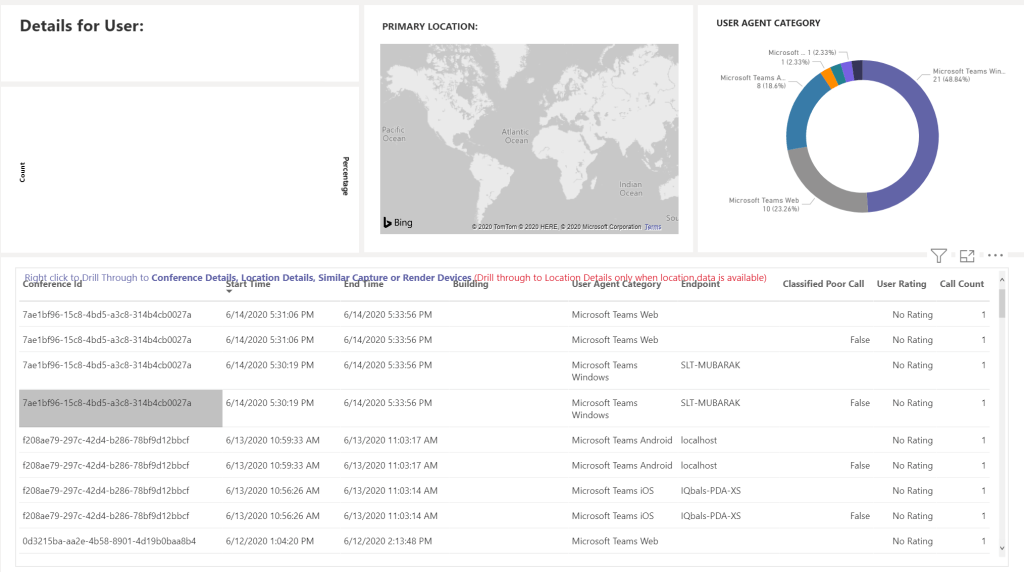1024x572 pixels.
Task: Click the Bing logo on map
Action: (397, 222)
